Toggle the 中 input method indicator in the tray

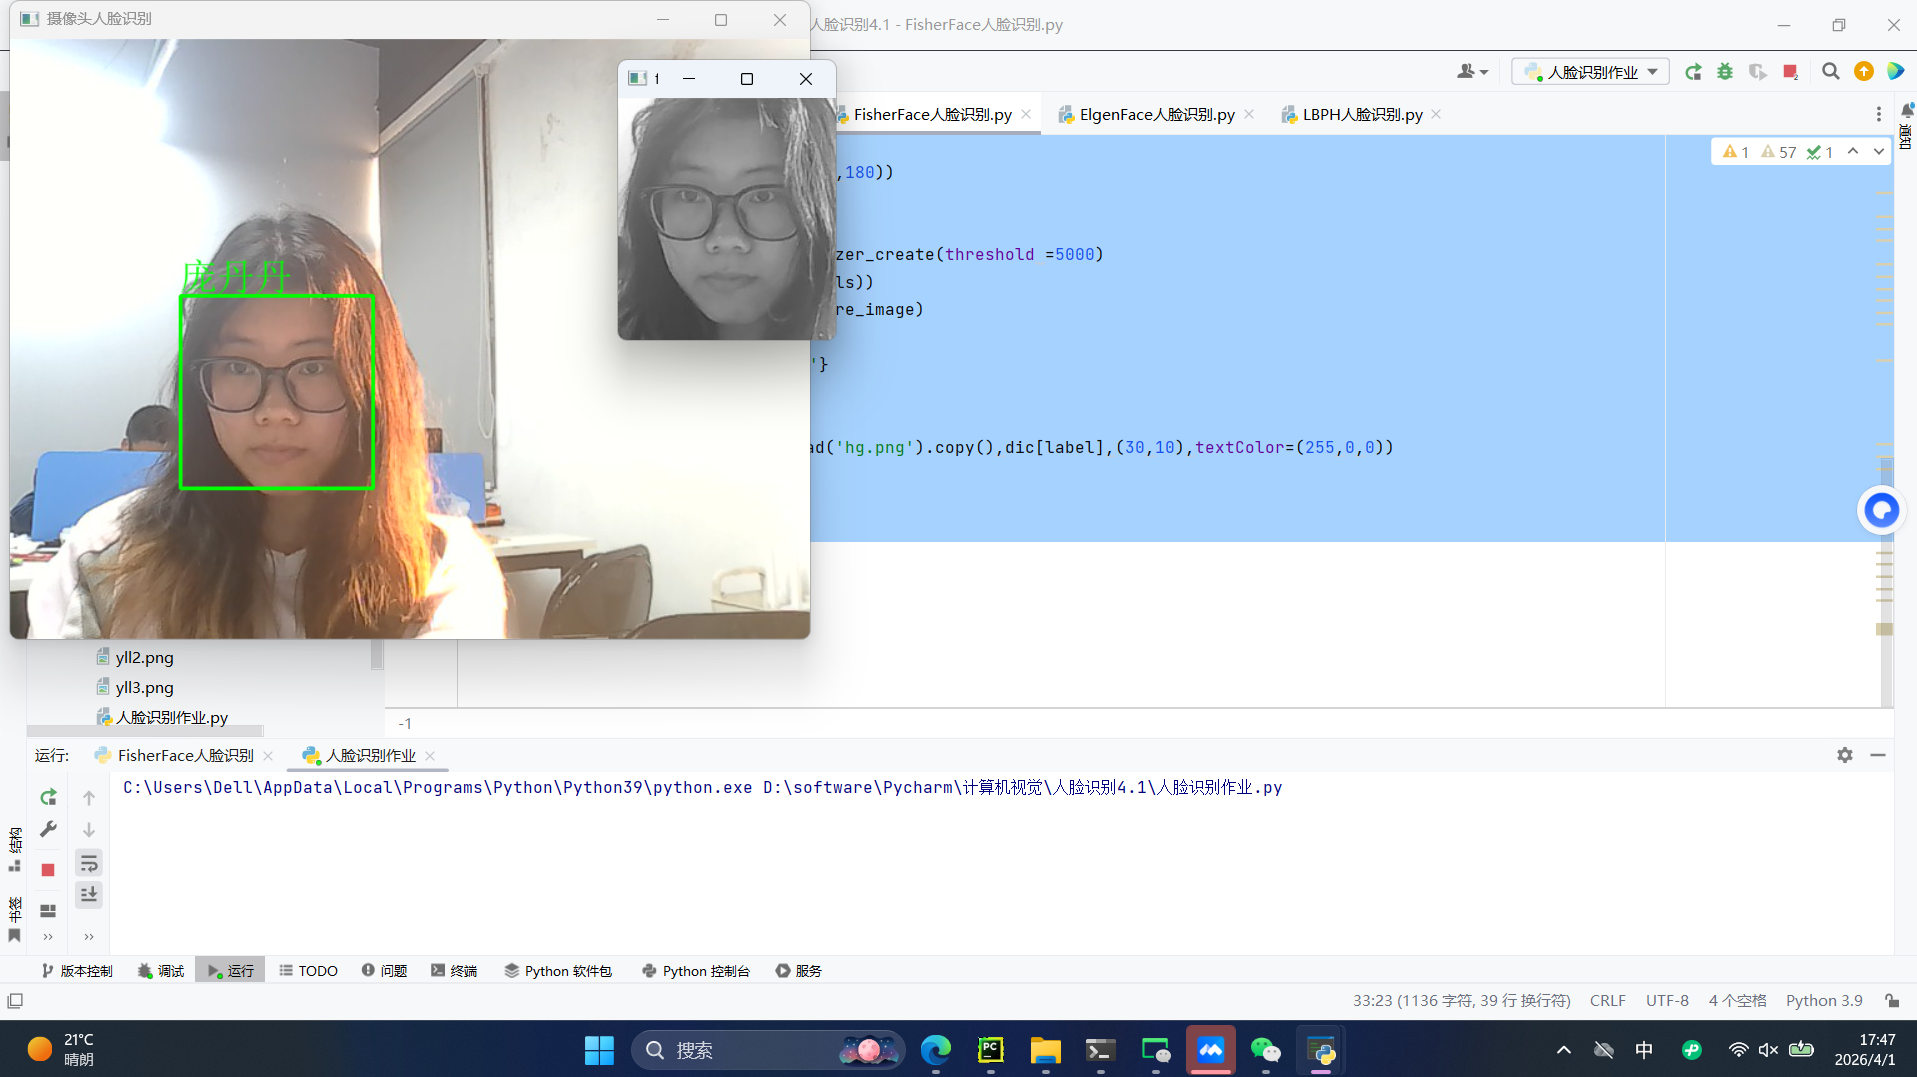tap(1644, 1049)
